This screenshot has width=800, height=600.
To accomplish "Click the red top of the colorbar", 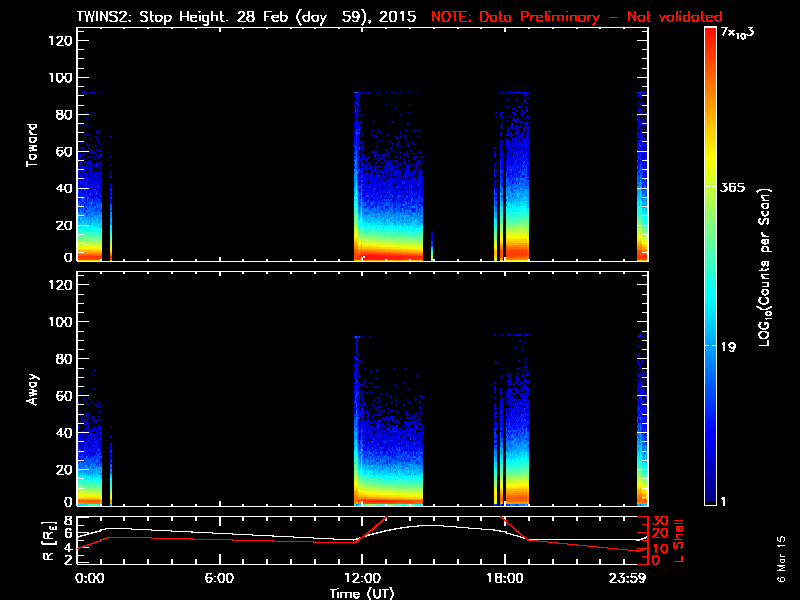I will (x=710, y=35).
